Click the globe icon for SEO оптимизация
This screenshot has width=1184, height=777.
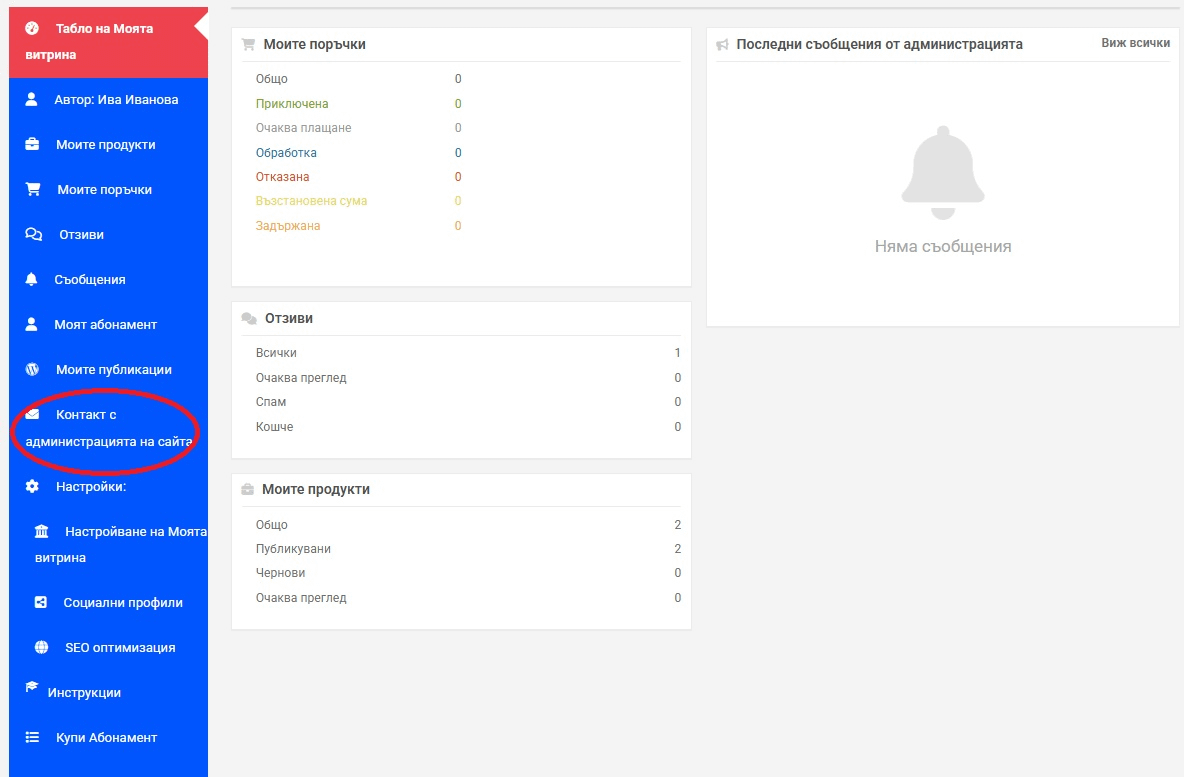click(x=41, y=647)
